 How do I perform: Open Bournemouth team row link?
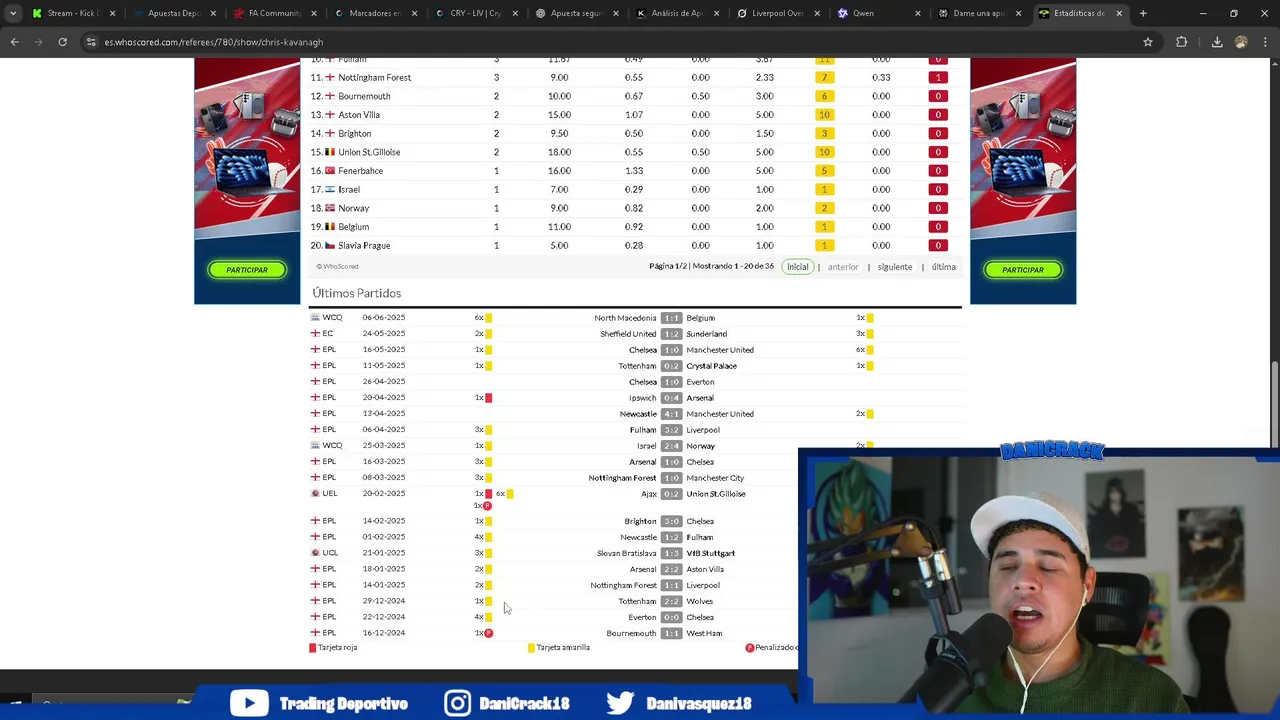pos(364,96)
